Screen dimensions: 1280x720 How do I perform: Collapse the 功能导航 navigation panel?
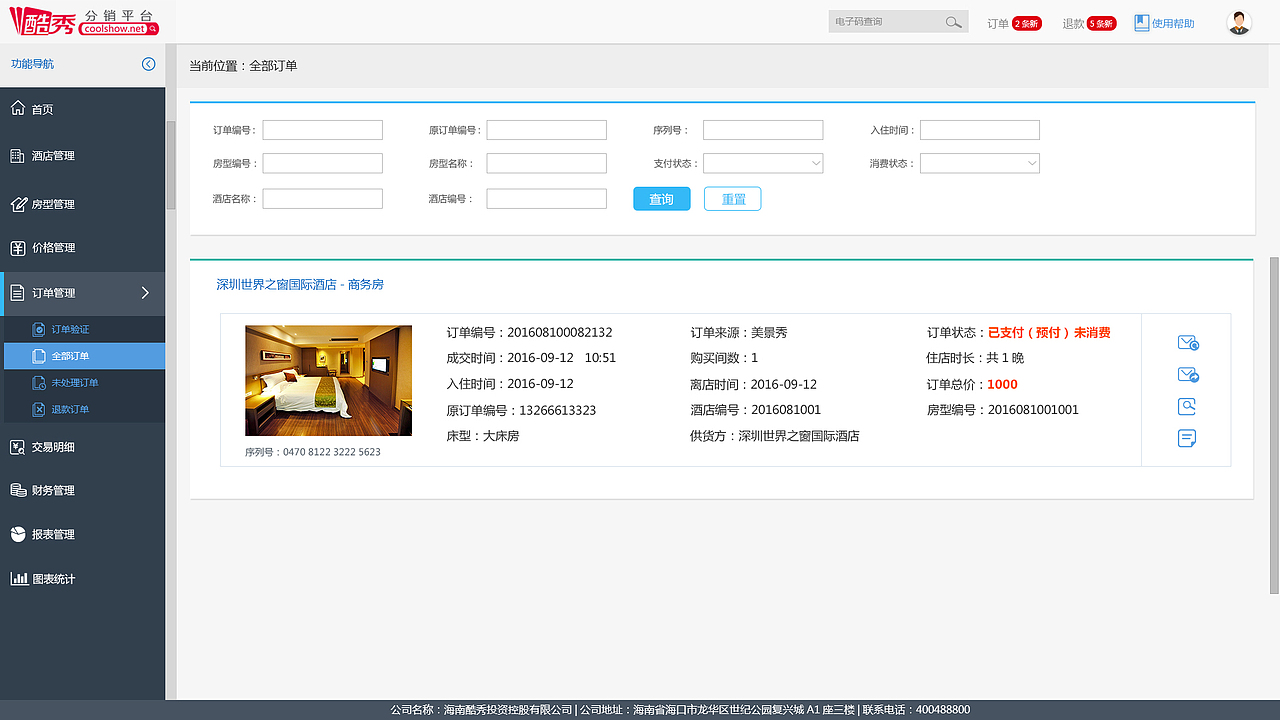149,64
